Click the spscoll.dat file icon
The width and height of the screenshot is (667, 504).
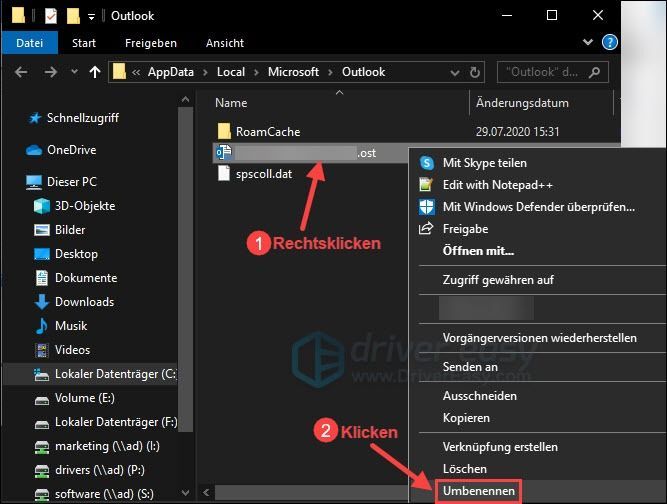tap(224, 174)
